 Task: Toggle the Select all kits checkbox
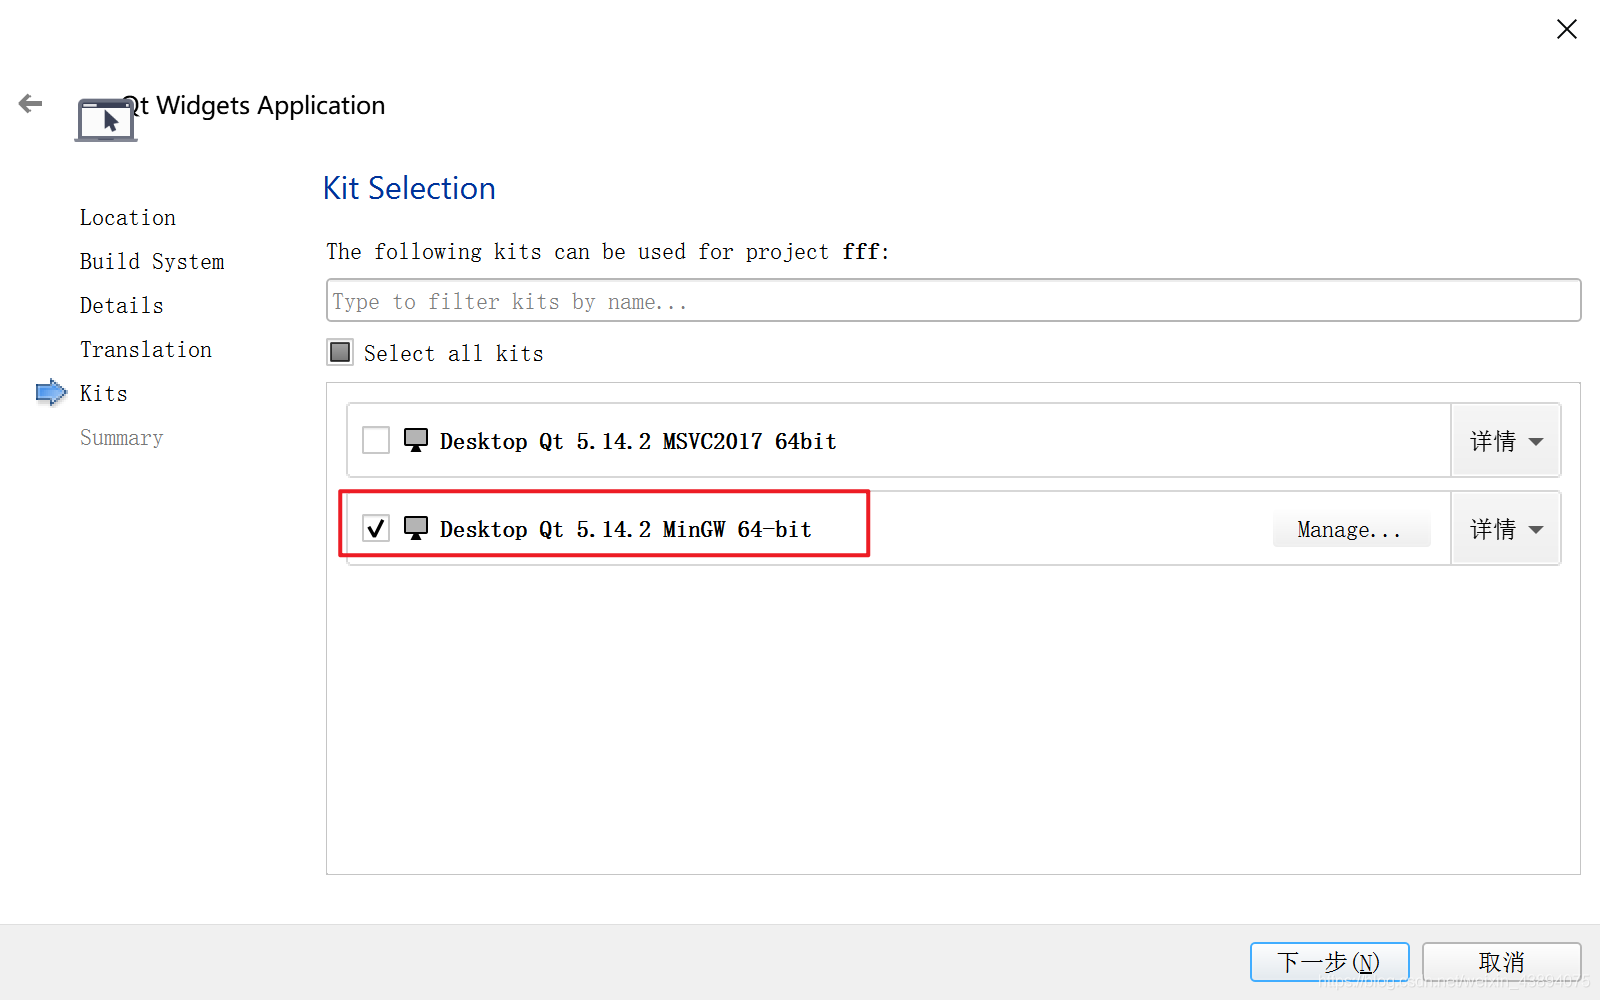pos(340,352)
